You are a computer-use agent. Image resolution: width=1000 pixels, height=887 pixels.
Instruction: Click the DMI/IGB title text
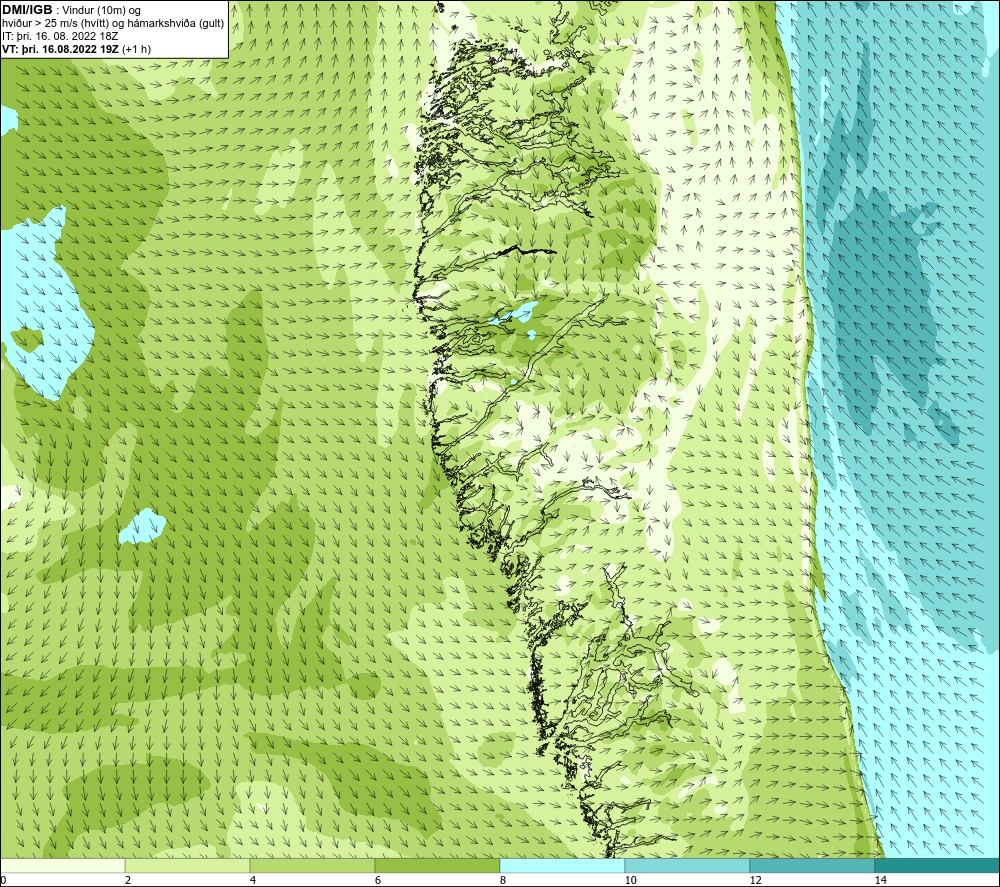[x=27, y=10]
